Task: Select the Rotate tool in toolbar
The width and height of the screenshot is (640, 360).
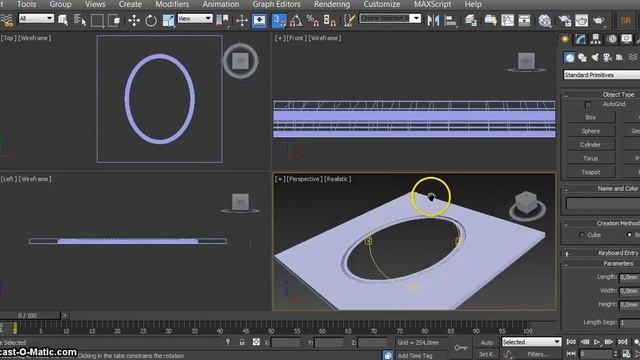Action: (x=151, y=20)
